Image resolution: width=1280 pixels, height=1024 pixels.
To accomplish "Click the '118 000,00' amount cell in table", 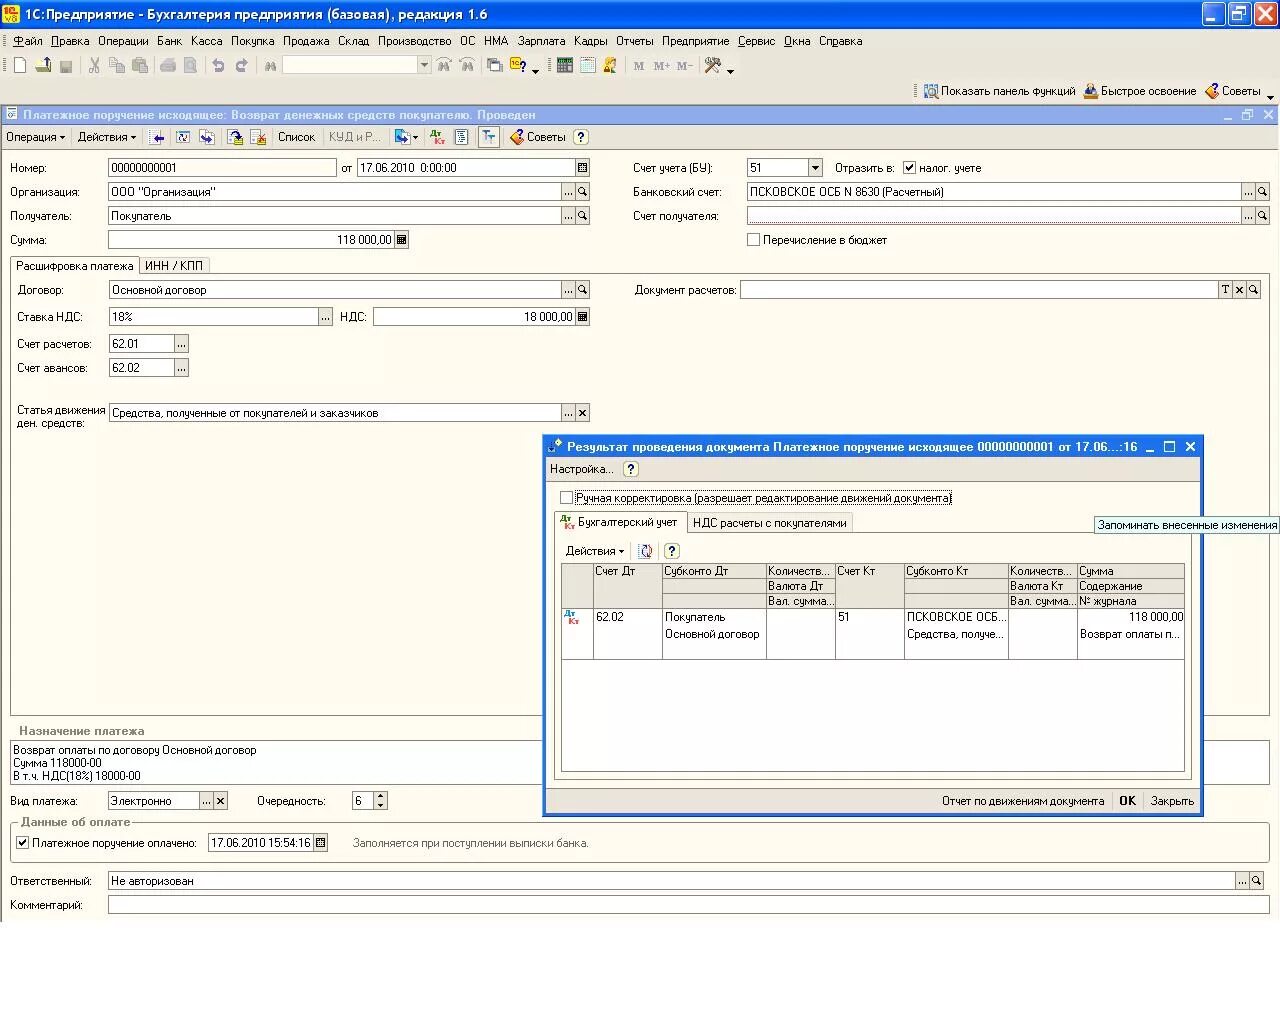I will [x=1131, y=617].
